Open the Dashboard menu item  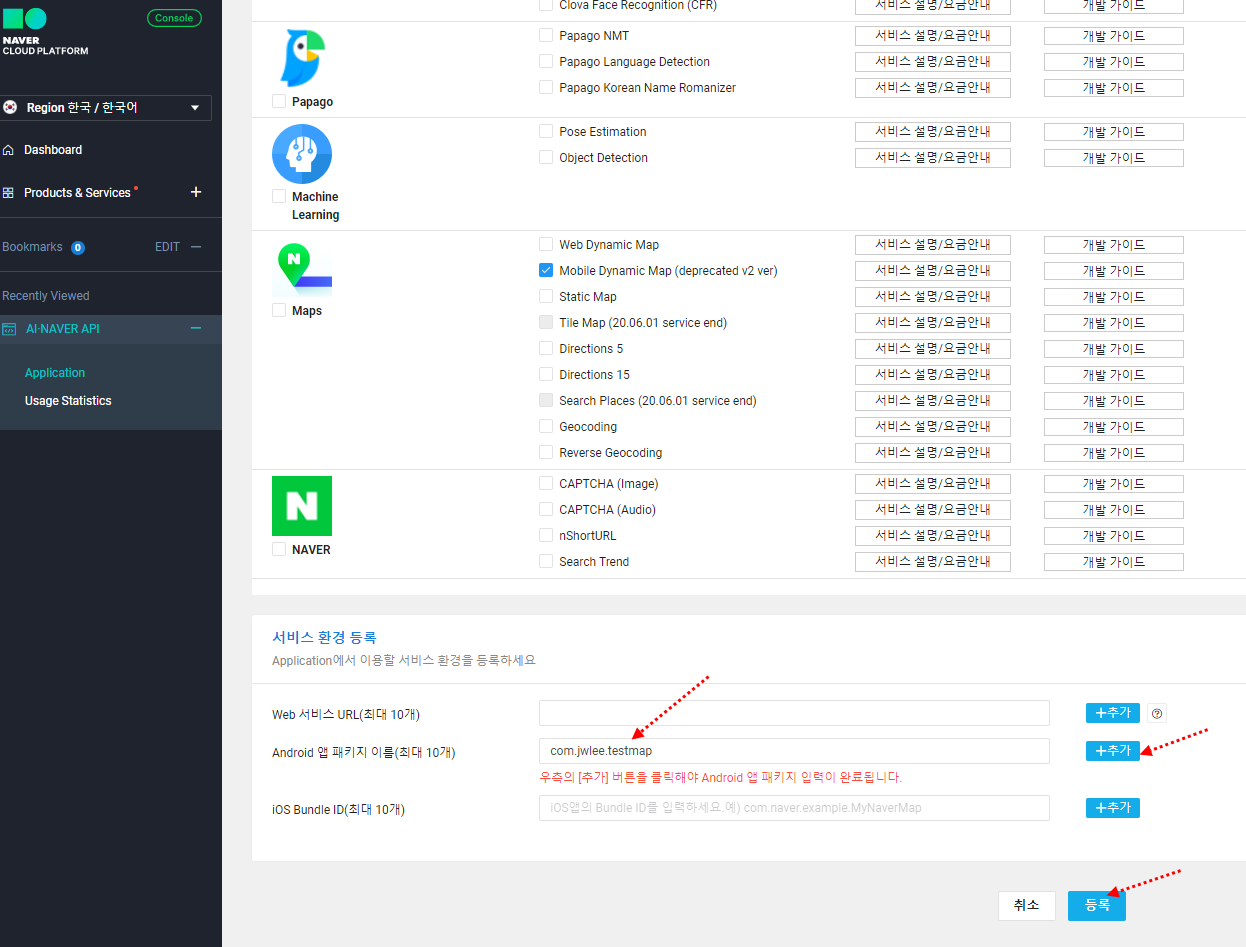point(53,150)
